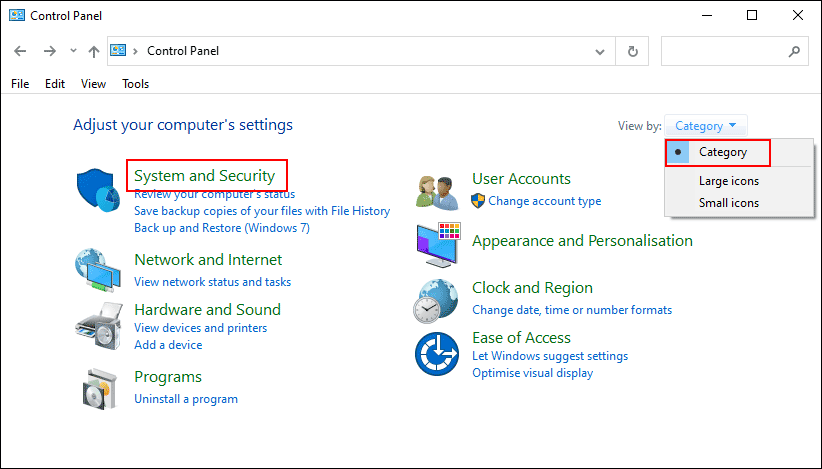
Task: Open the View by Category dropdown
Action: point(706,126)
